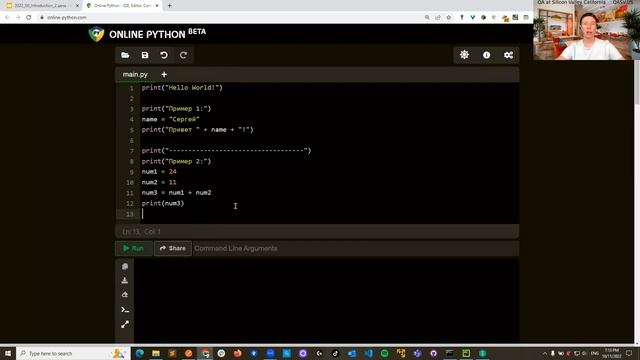Click line 1 print("Hello World!") code
640x360 pixels.
point(182,88)
